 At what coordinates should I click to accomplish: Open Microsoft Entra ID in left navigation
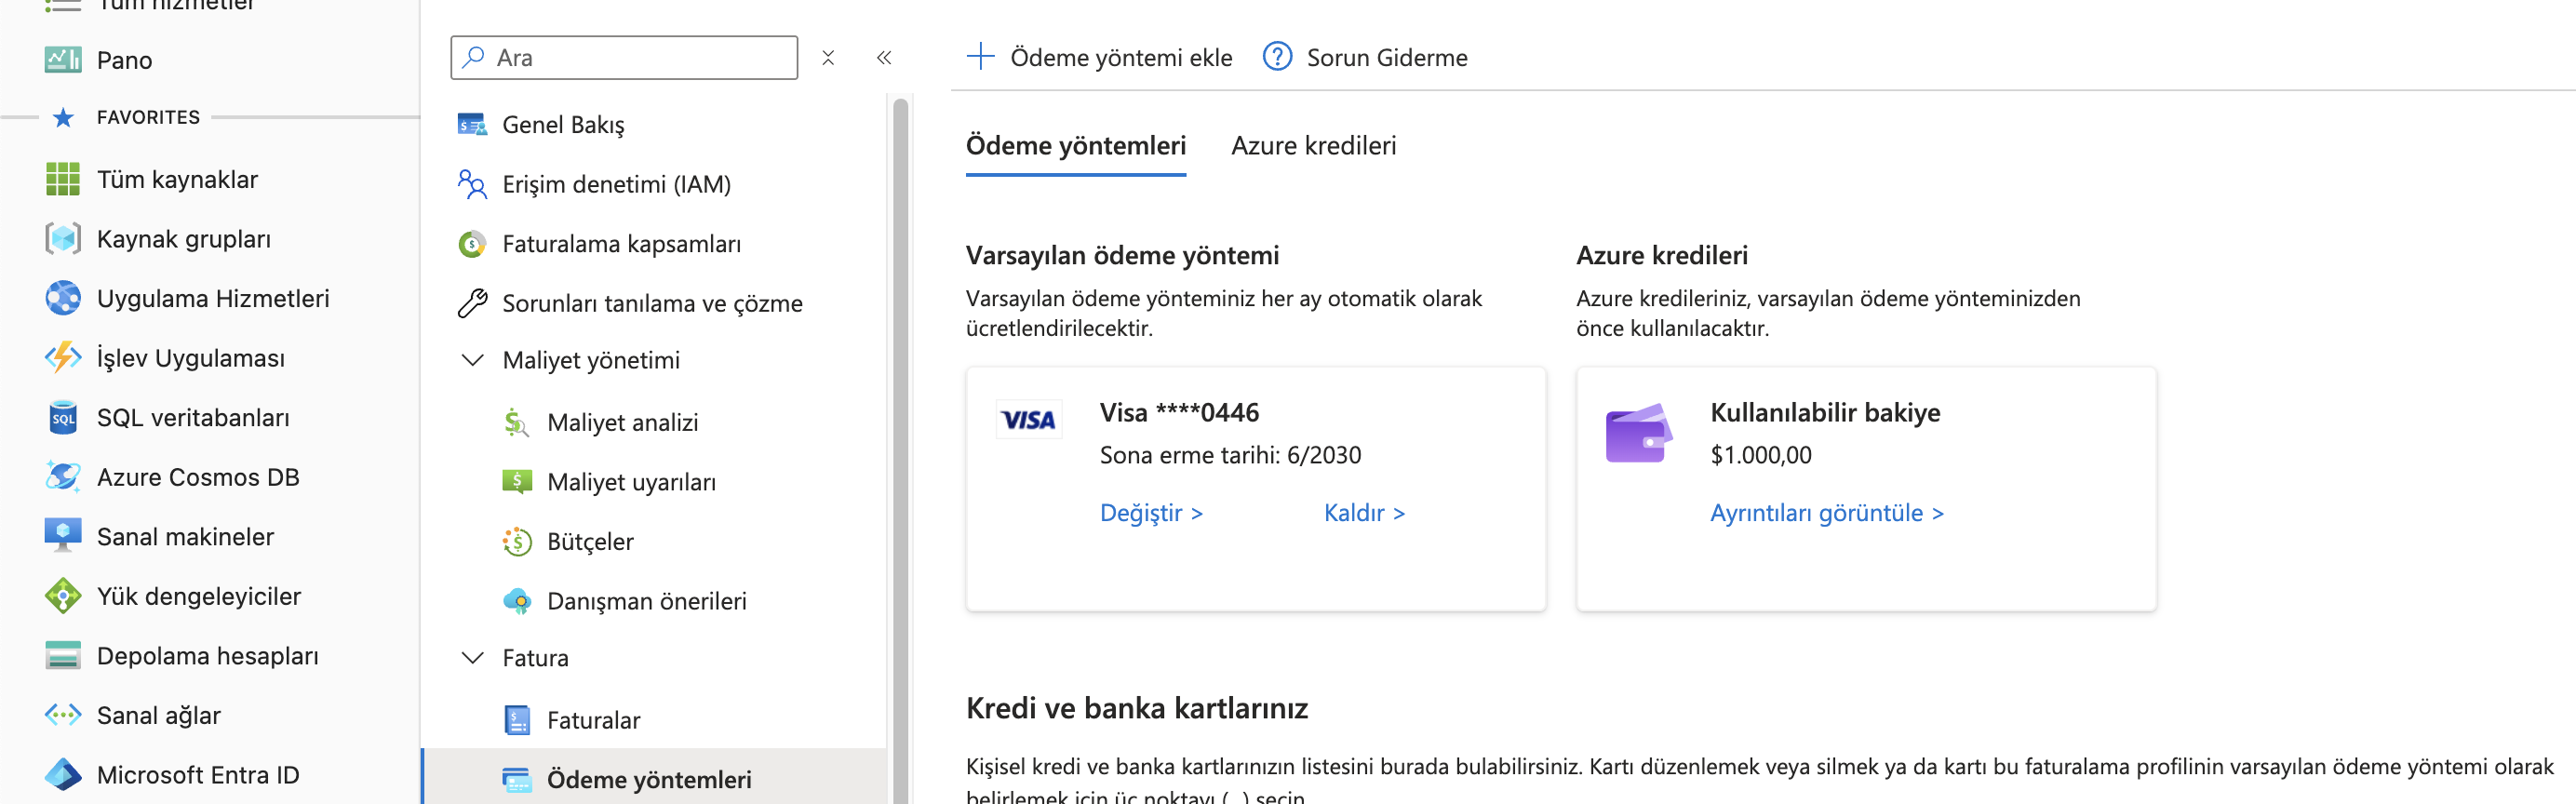(x=198, y=775)
